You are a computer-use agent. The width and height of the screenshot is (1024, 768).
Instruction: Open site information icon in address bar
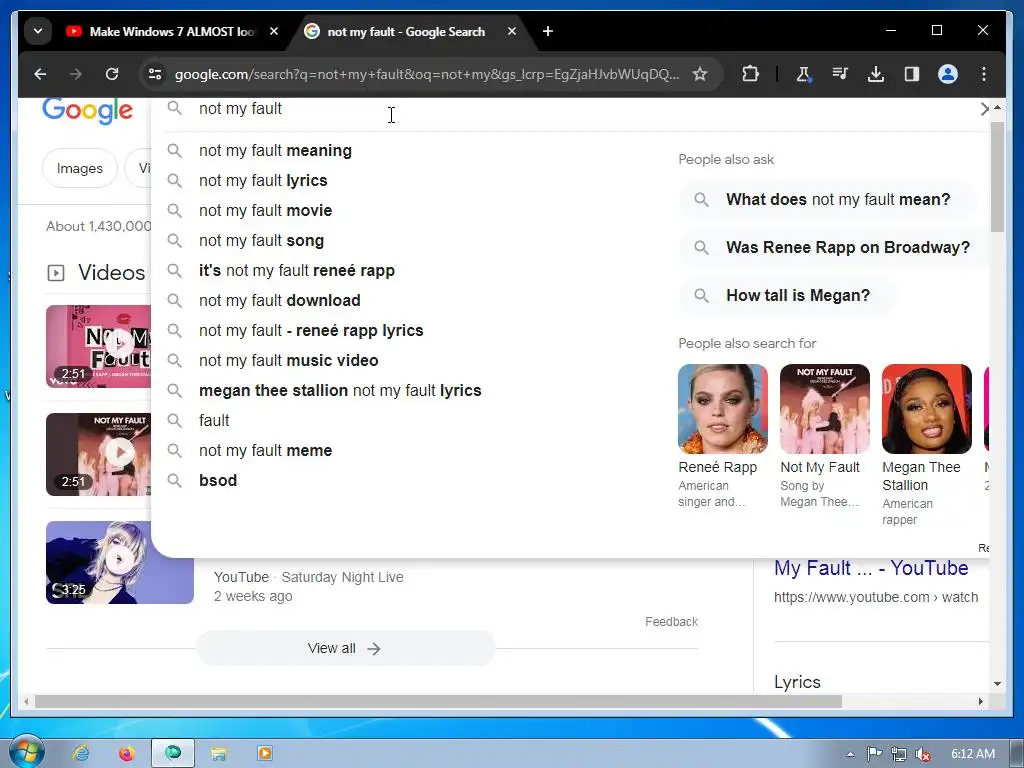(x=155, y=74)
